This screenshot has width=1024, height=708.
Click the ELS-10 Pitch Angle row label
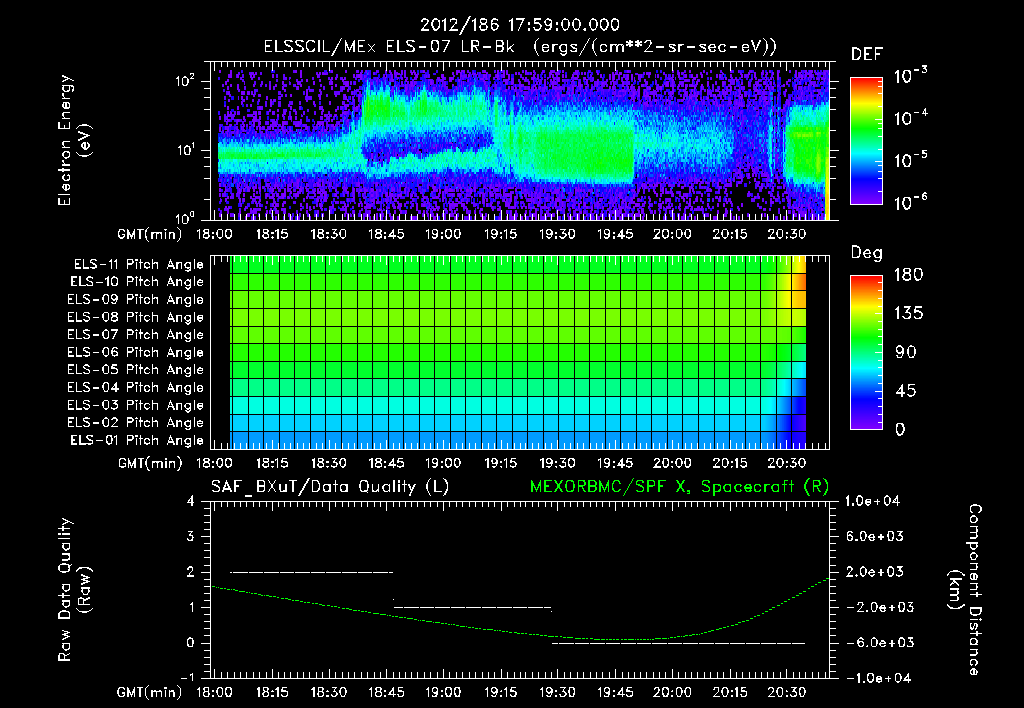tap(137, 282)
